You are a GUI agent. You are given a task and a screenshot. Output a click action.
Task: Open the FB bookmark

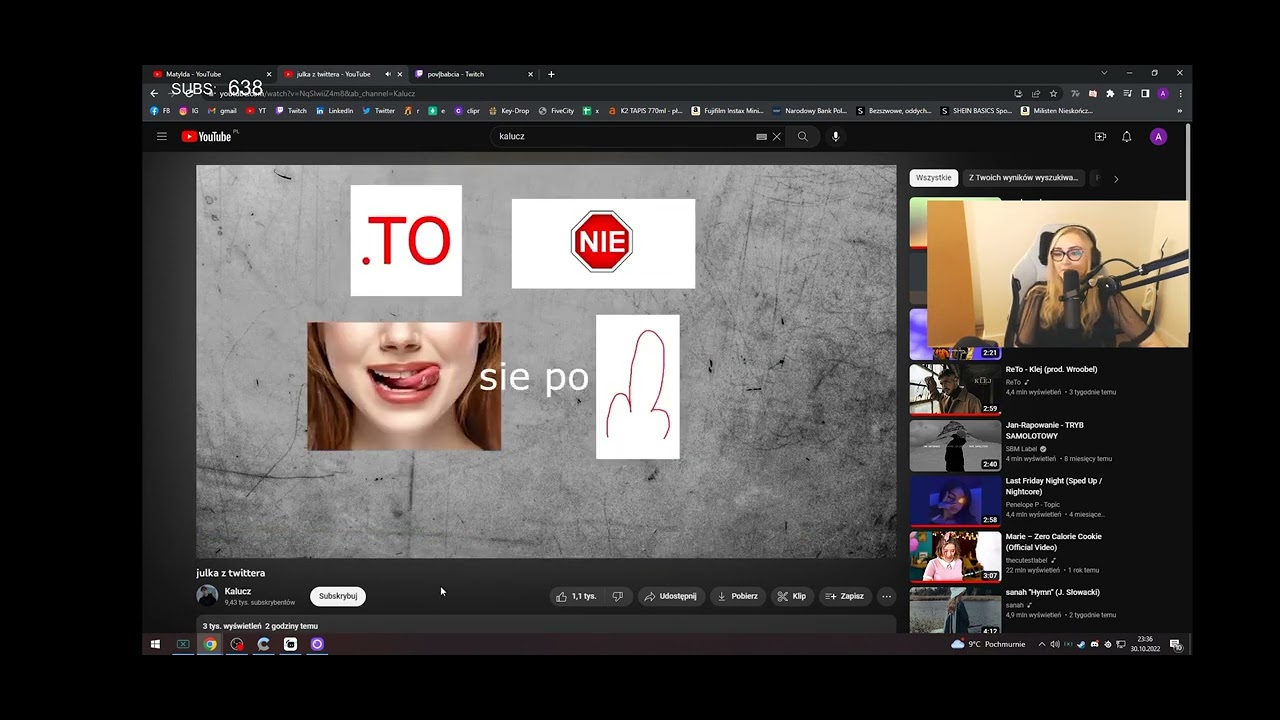pyautogui.click(x=160, y=111)
